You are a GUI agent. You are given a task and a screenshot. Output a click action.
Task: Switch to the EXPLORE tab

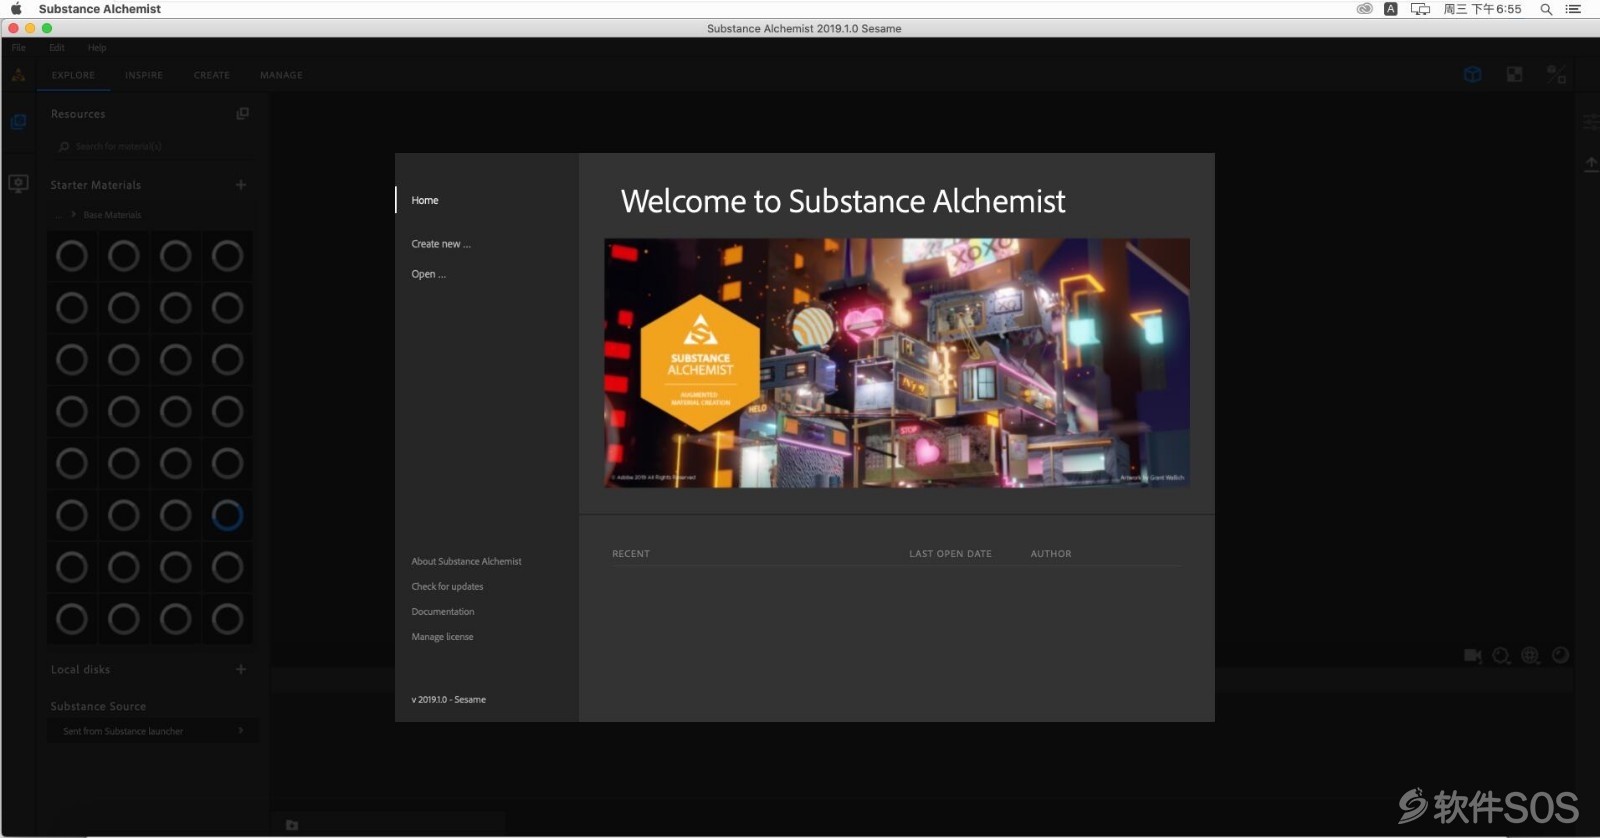coord(73,75)
